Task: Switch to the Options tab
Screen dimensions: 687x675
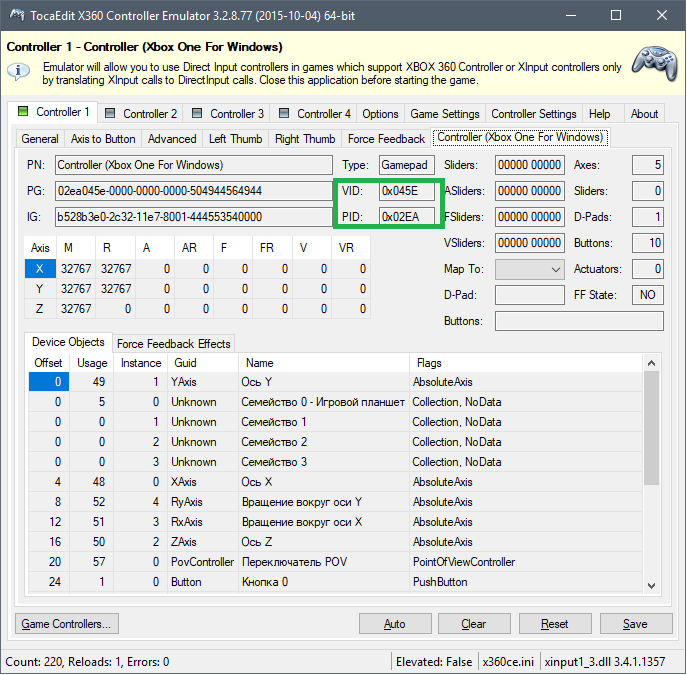Action: [x=380, y=114]
